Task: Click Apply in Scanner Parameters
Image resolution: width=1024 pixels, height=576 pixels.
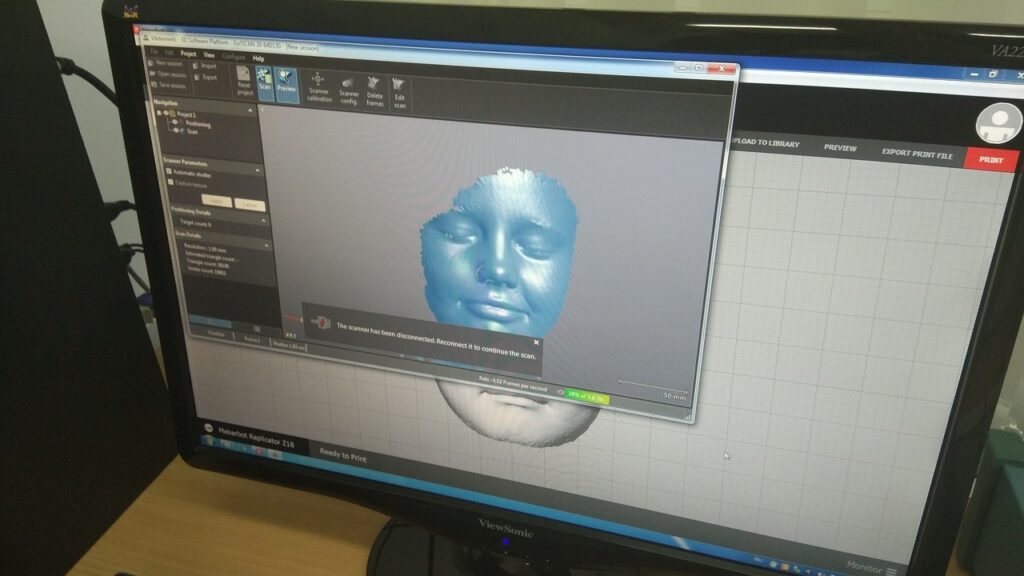Action: coord(217,201)
